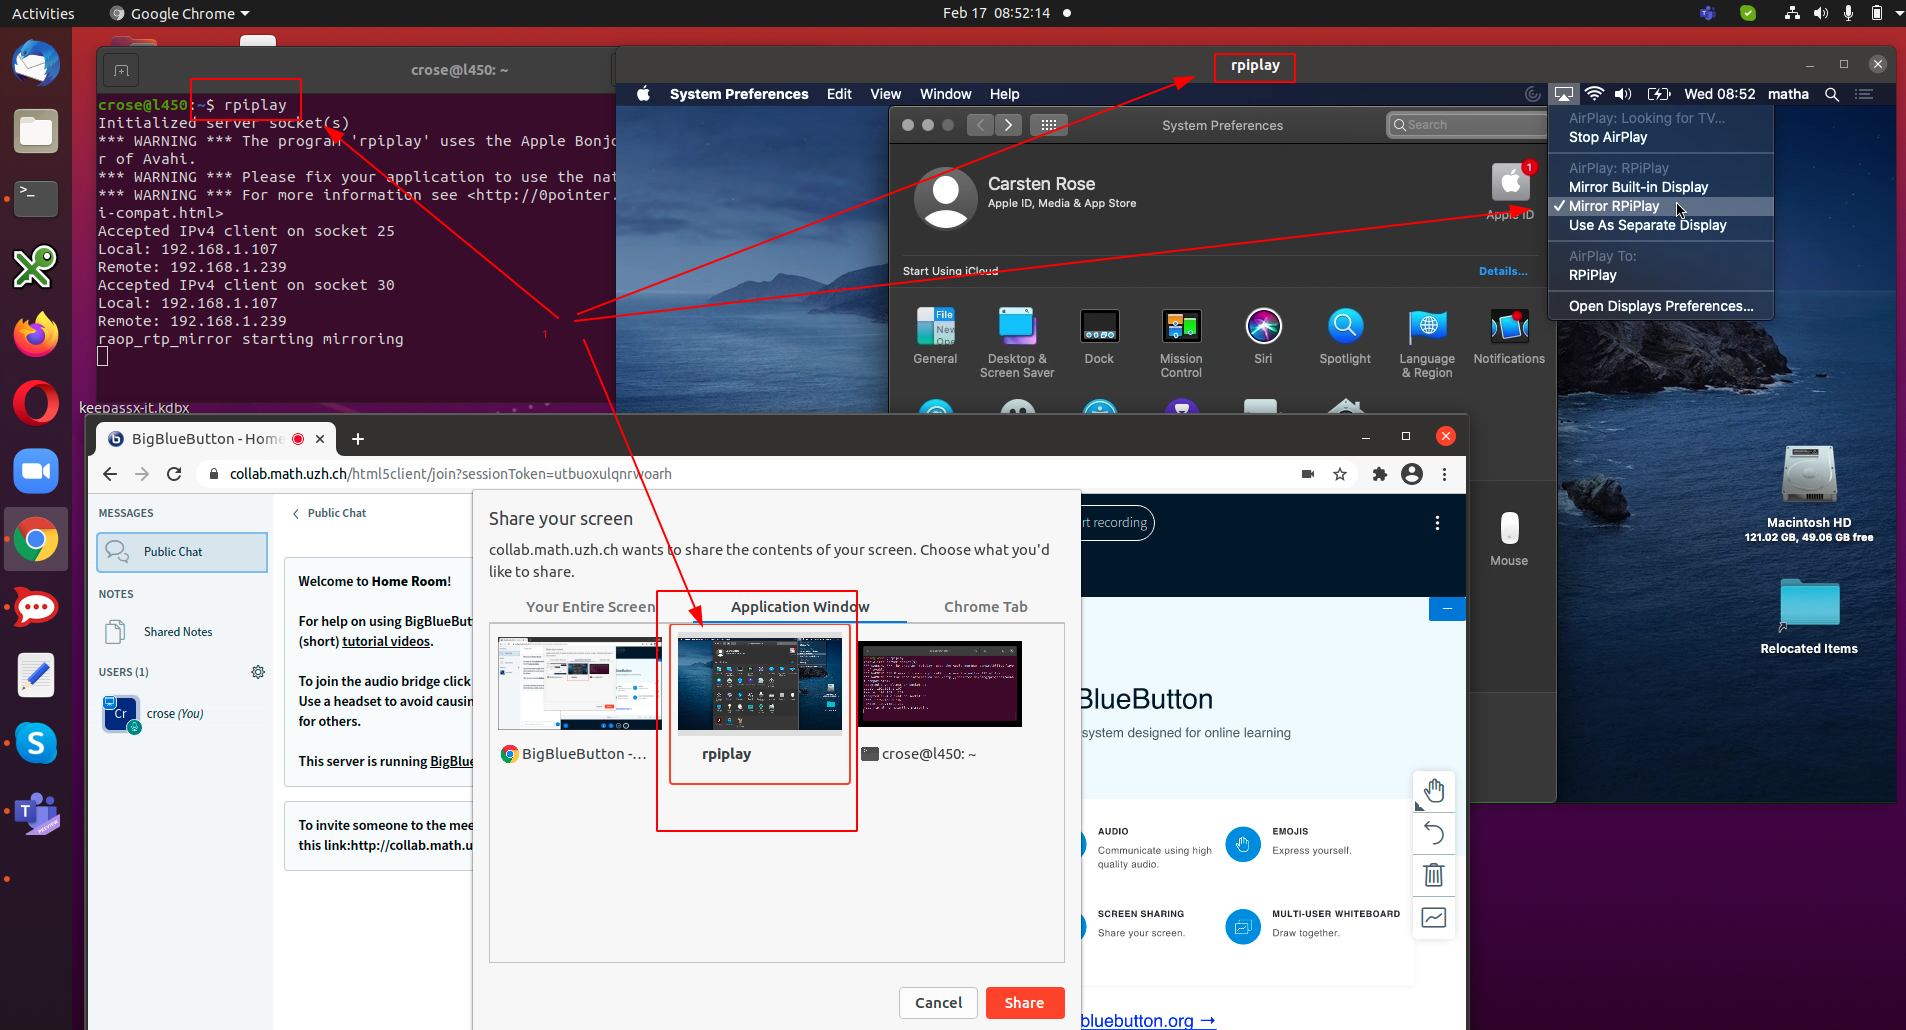Open the Google Chrome app menu dropdown
Image resolution: width=1906 pixels, height=1030 pixels.
click(180, 13)
